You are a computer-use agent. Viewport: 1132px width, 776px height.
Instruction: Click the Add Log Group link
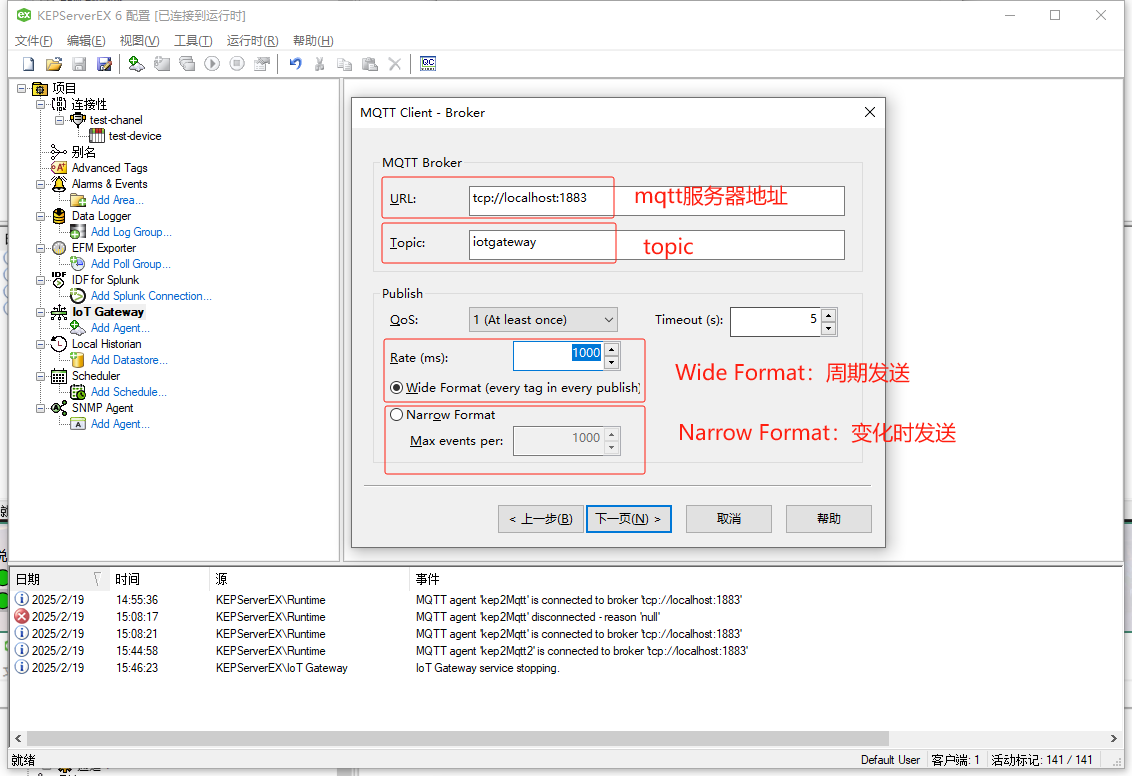pyautogui.click(x=131, y=232)
